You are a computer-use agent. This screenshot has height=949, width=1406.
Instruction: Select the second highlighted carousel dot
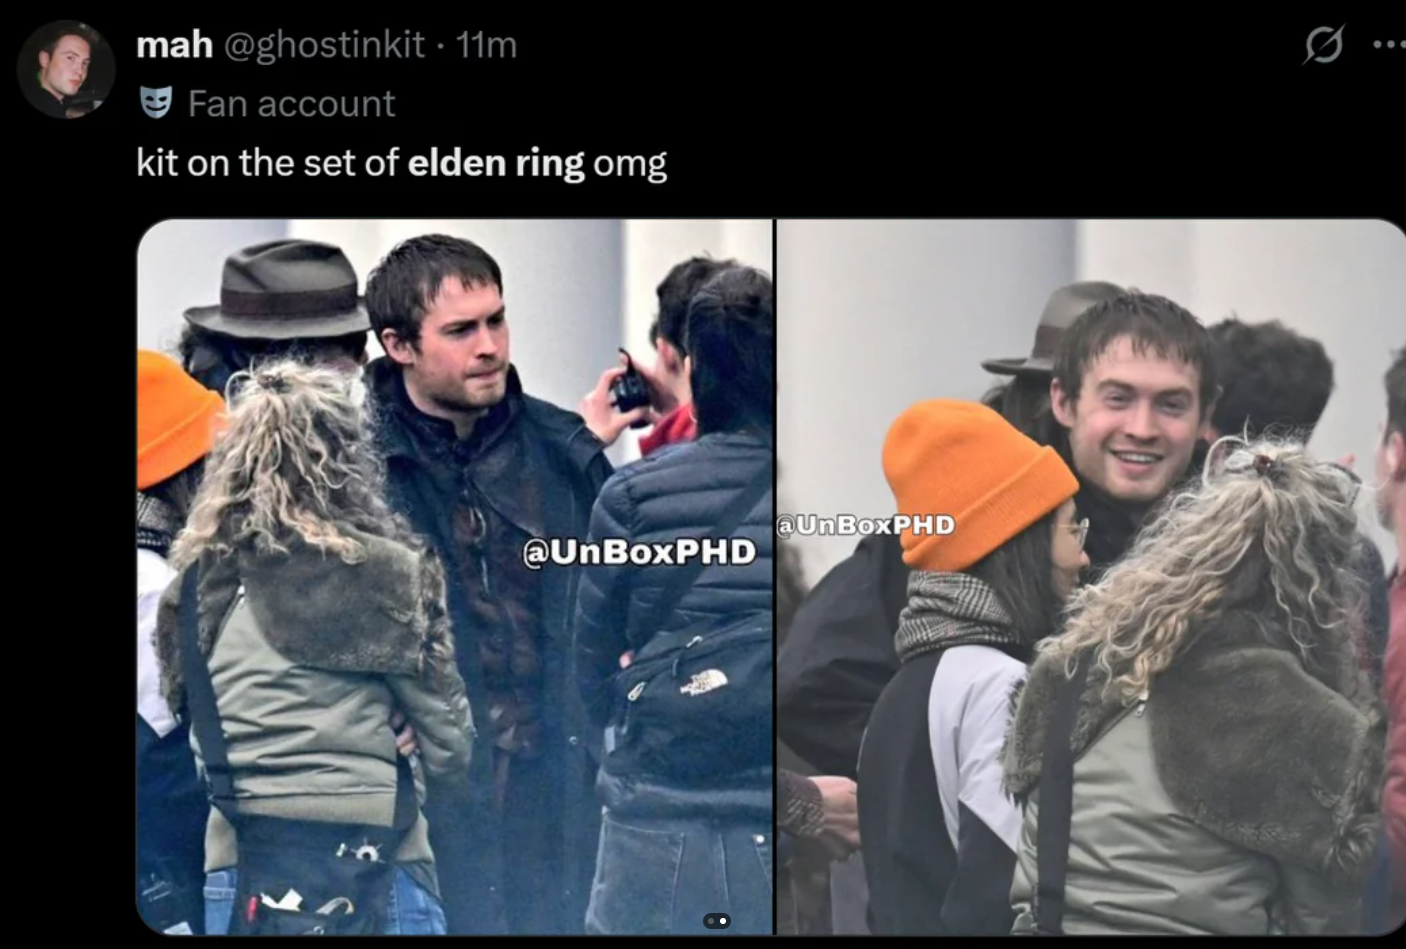pyautogui.click(x=723, y=921)
